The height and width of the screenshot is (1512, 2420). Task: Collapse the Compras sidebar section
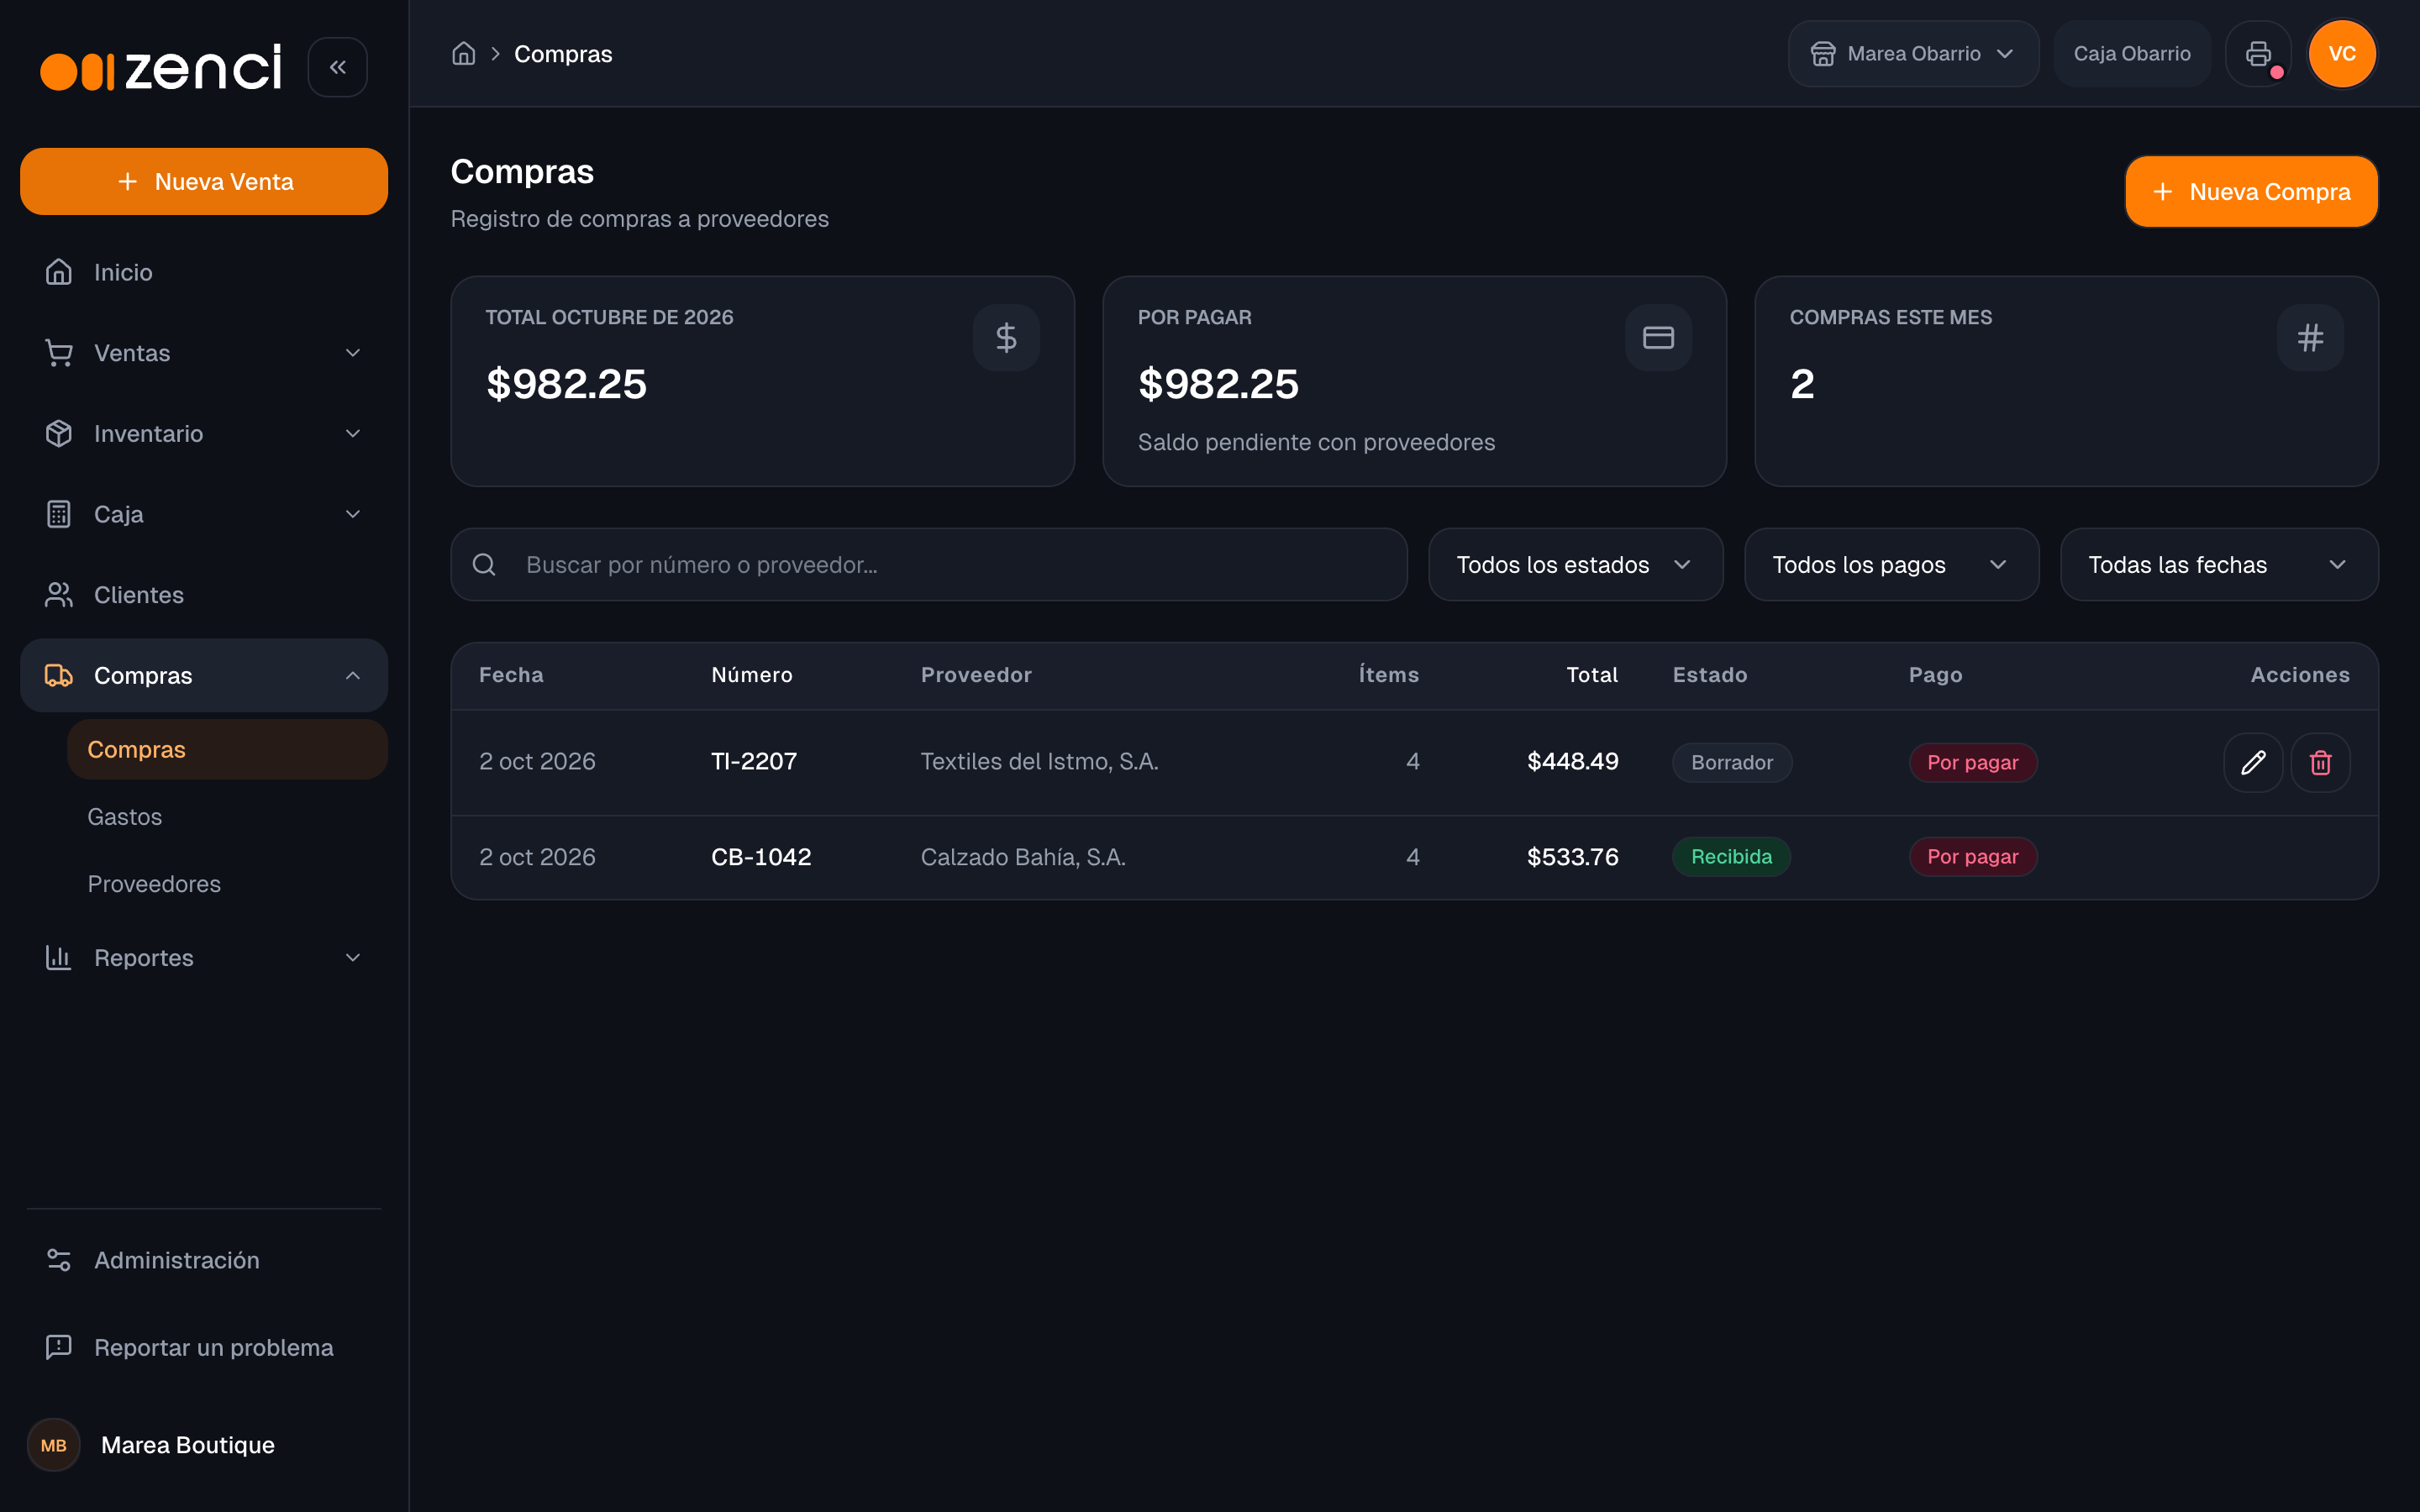[204, 675]
